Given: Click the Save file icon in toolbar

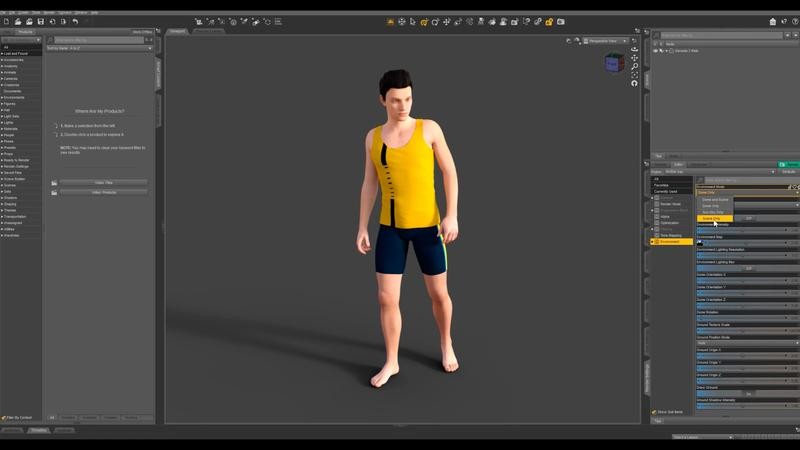Looking at the screenshot, I should pyautogui.click(x=41, y=21).
